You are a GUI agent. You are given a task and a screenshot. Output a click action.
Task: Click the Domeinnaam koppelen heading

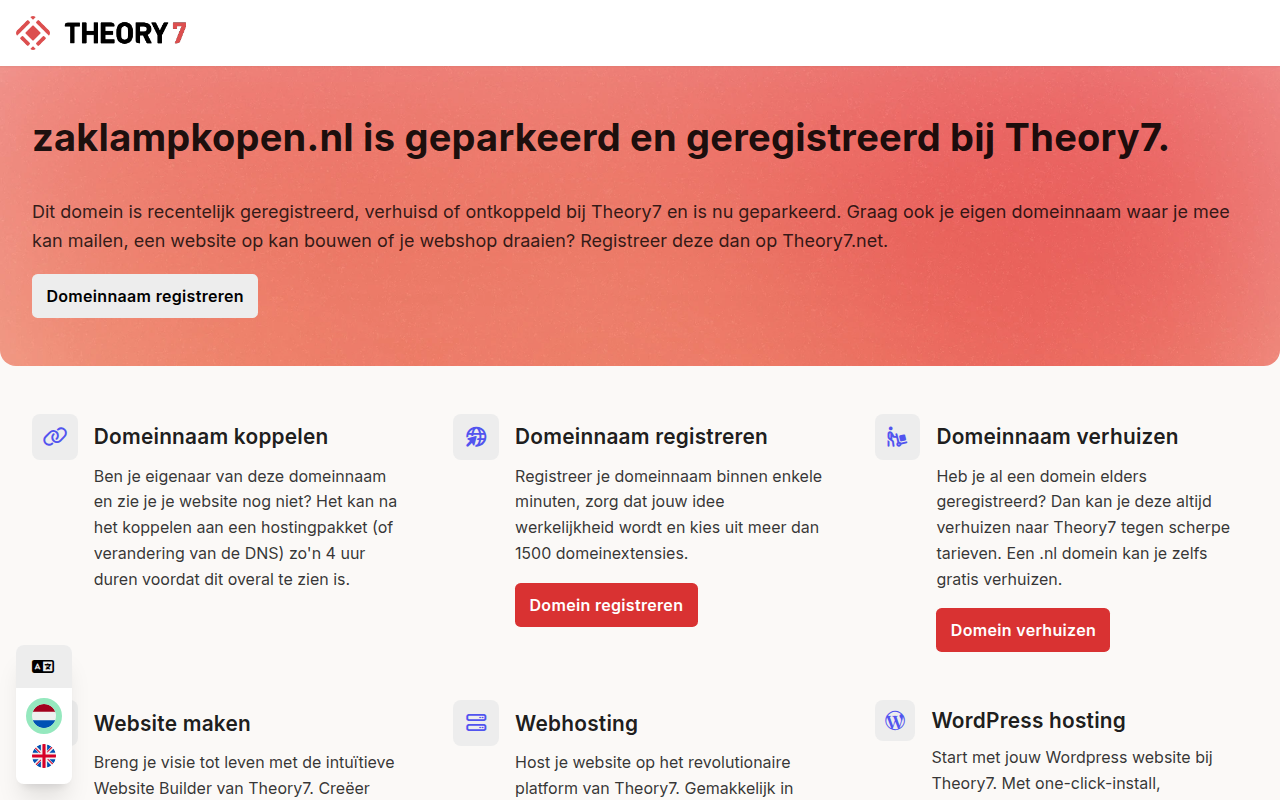coord(211,436)
